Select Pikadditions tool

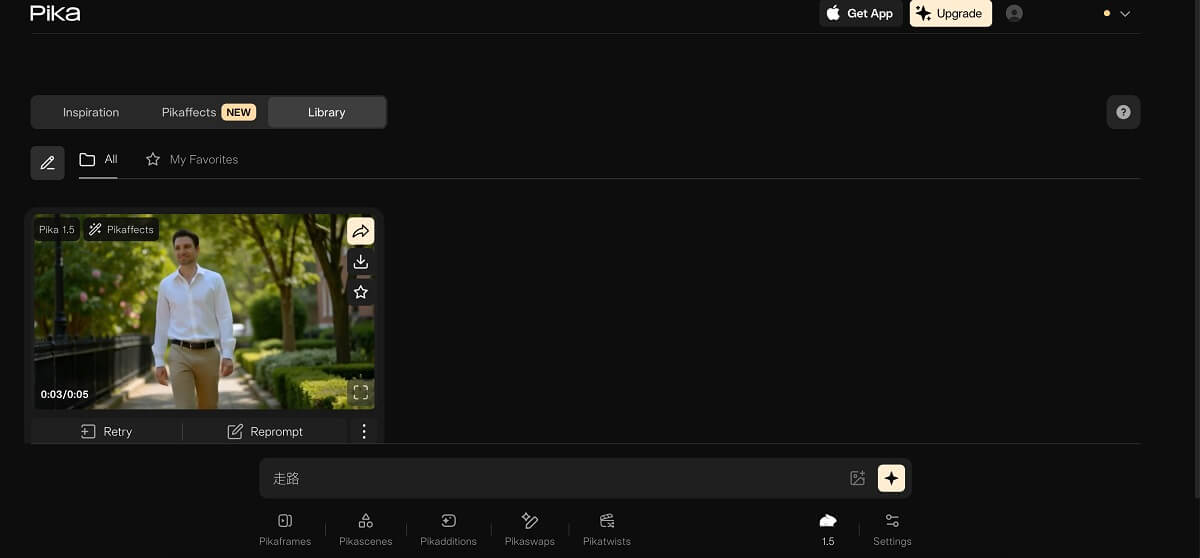tap(448, 529)
